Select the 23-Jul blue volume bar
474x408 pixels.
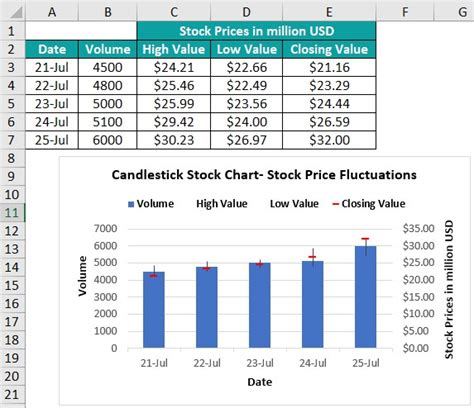click(x=260, y=305)
